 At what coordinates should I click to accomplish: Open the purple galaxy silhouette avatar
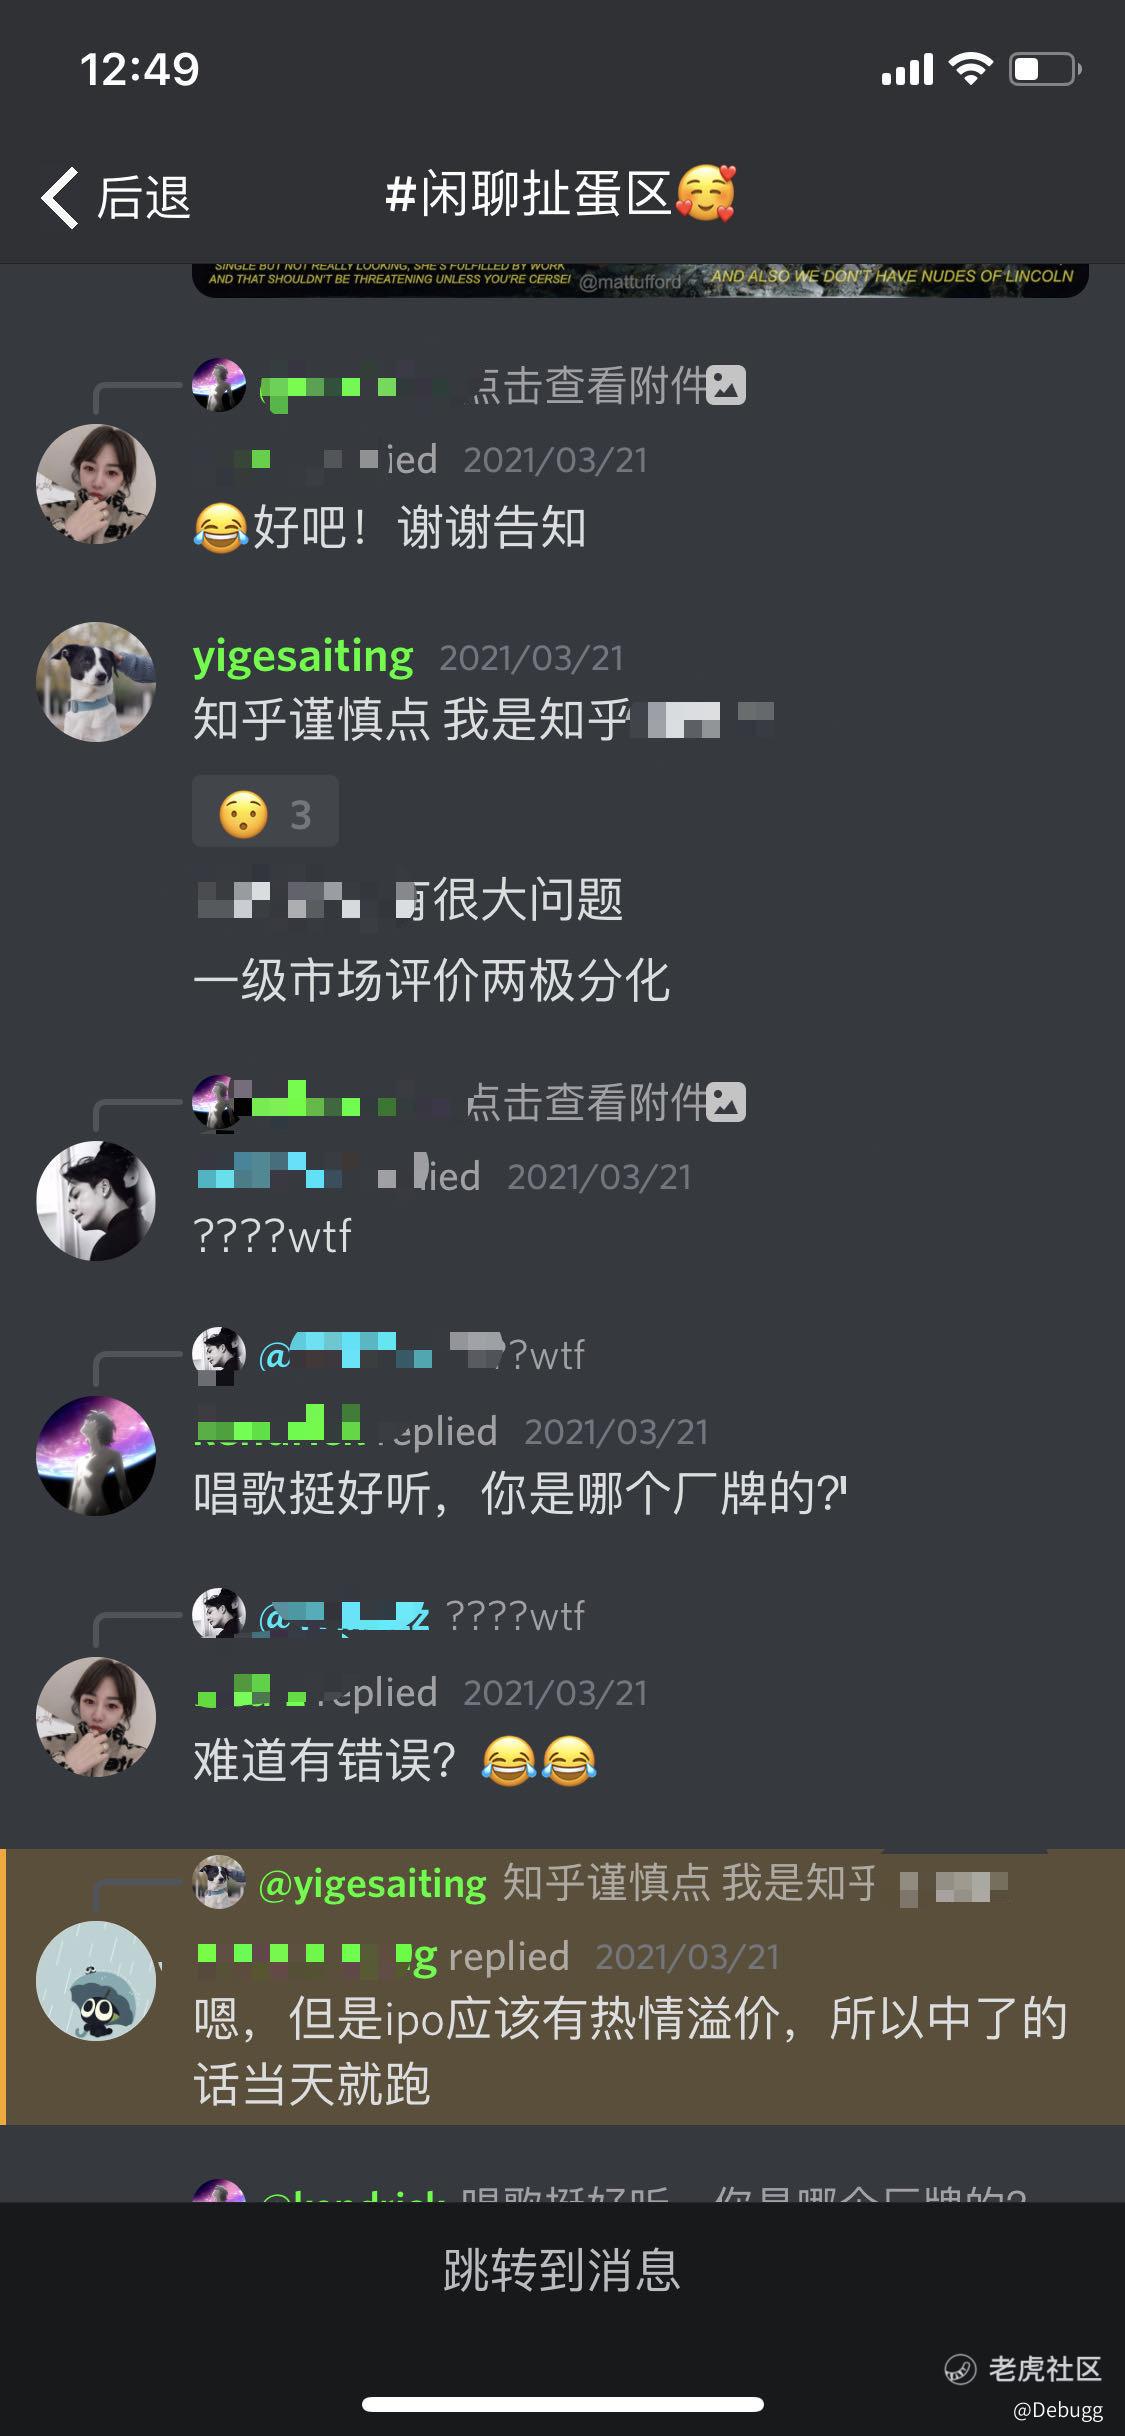96,1456
